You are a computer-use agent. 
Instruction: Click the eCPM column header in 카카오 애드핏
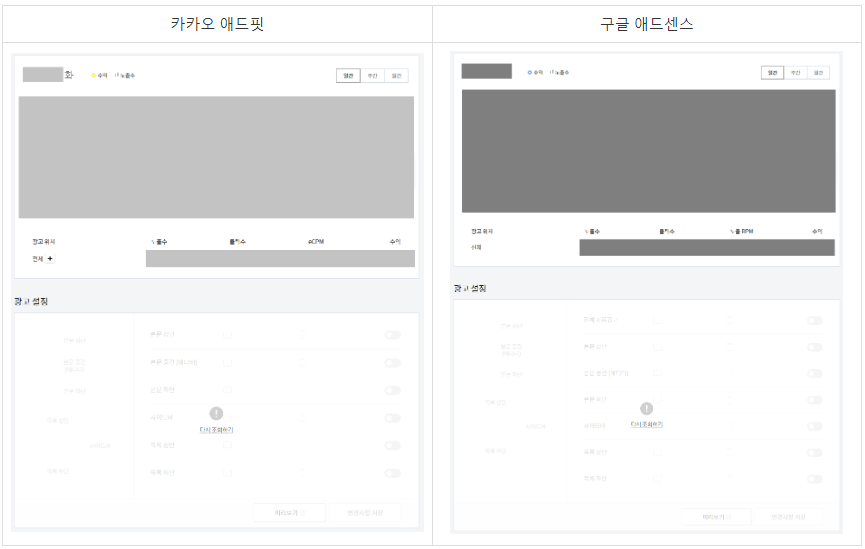[316, 242]
